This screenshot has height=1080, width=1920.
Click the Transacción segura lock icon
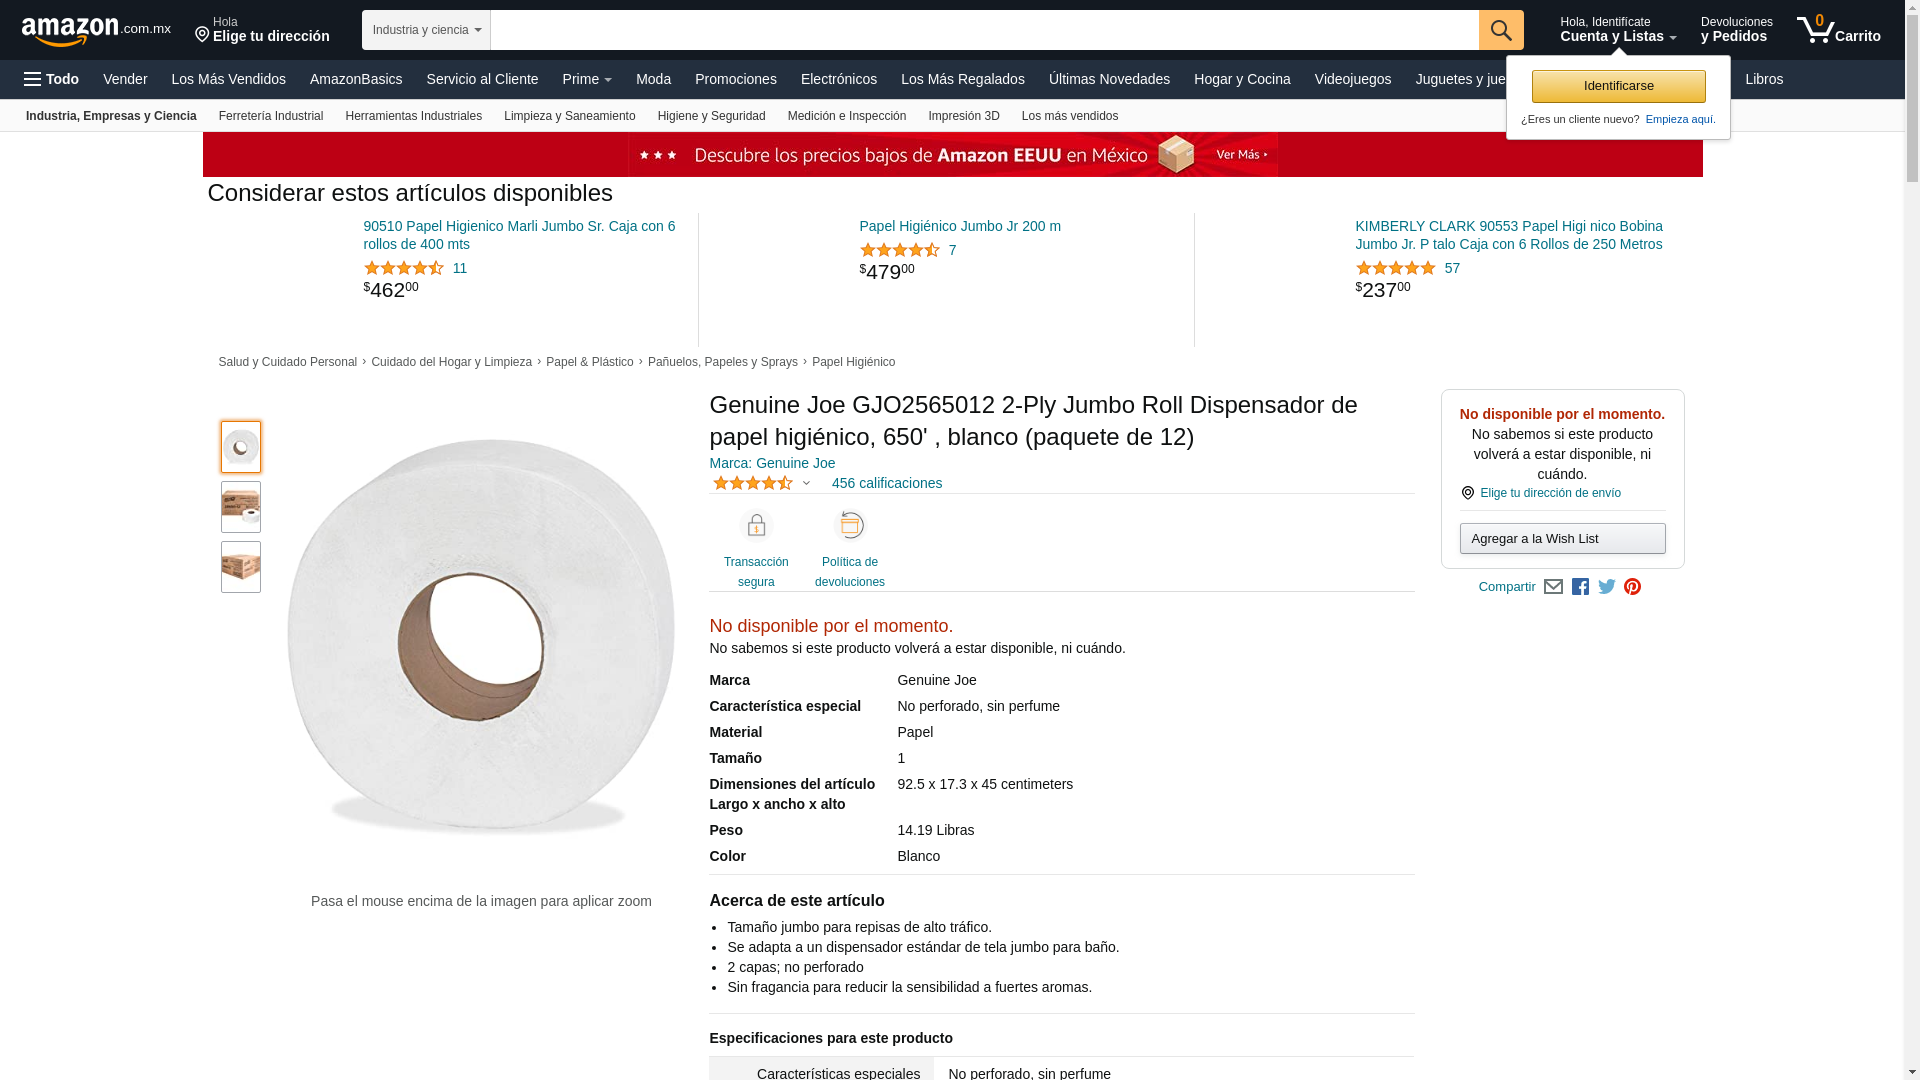click(x=756, y=526)
